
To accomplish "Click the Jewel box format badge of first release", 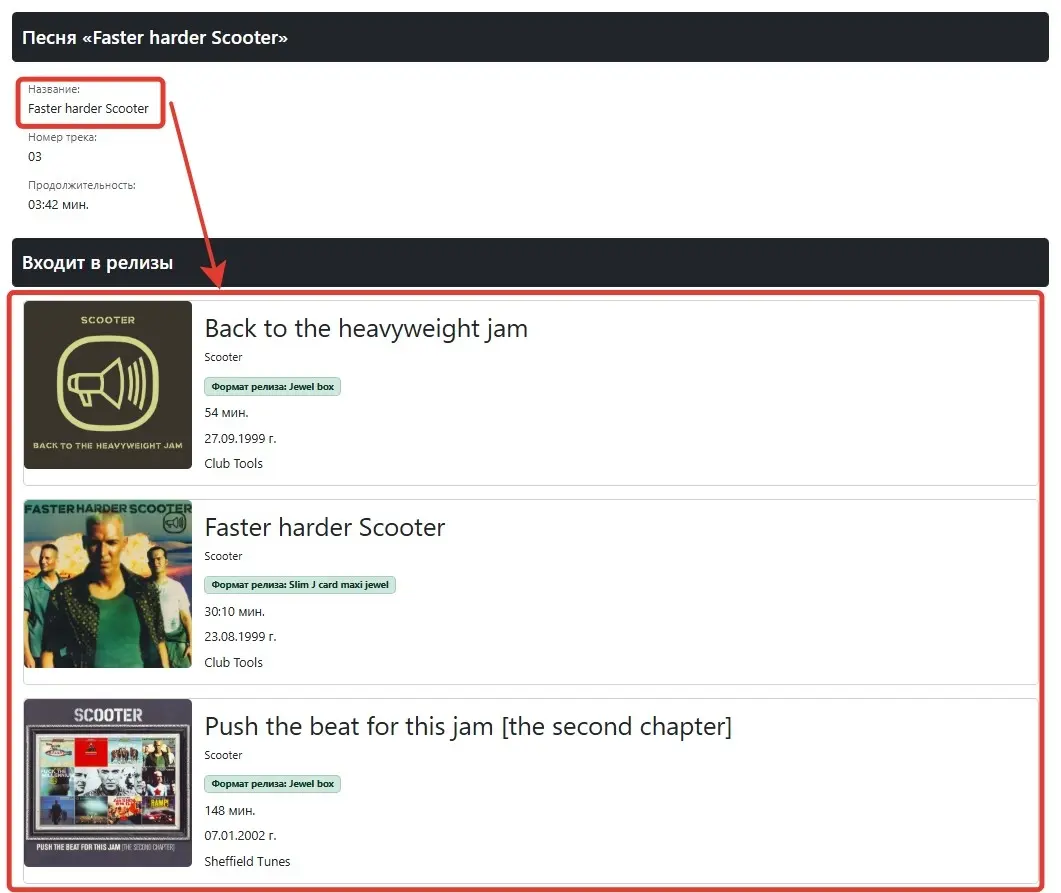I will 273,386.
